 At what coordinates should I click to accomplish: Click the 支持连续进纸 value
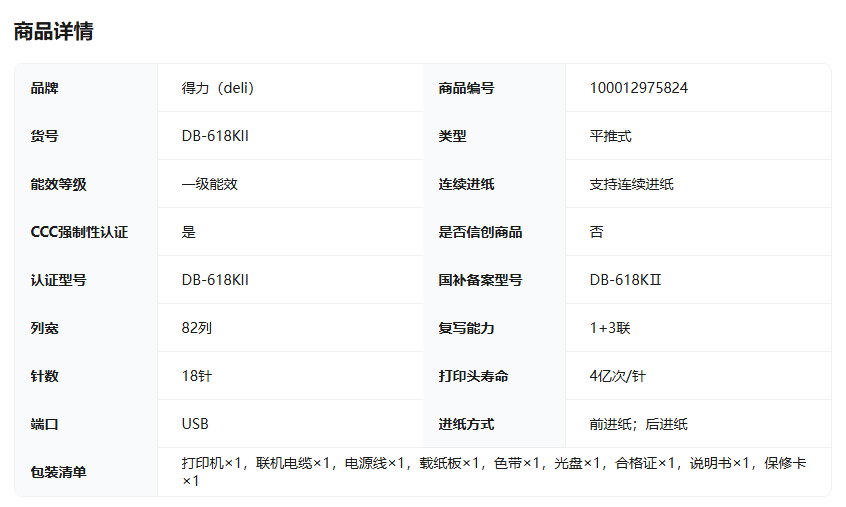pyautogui.click(x=631, y=184)
